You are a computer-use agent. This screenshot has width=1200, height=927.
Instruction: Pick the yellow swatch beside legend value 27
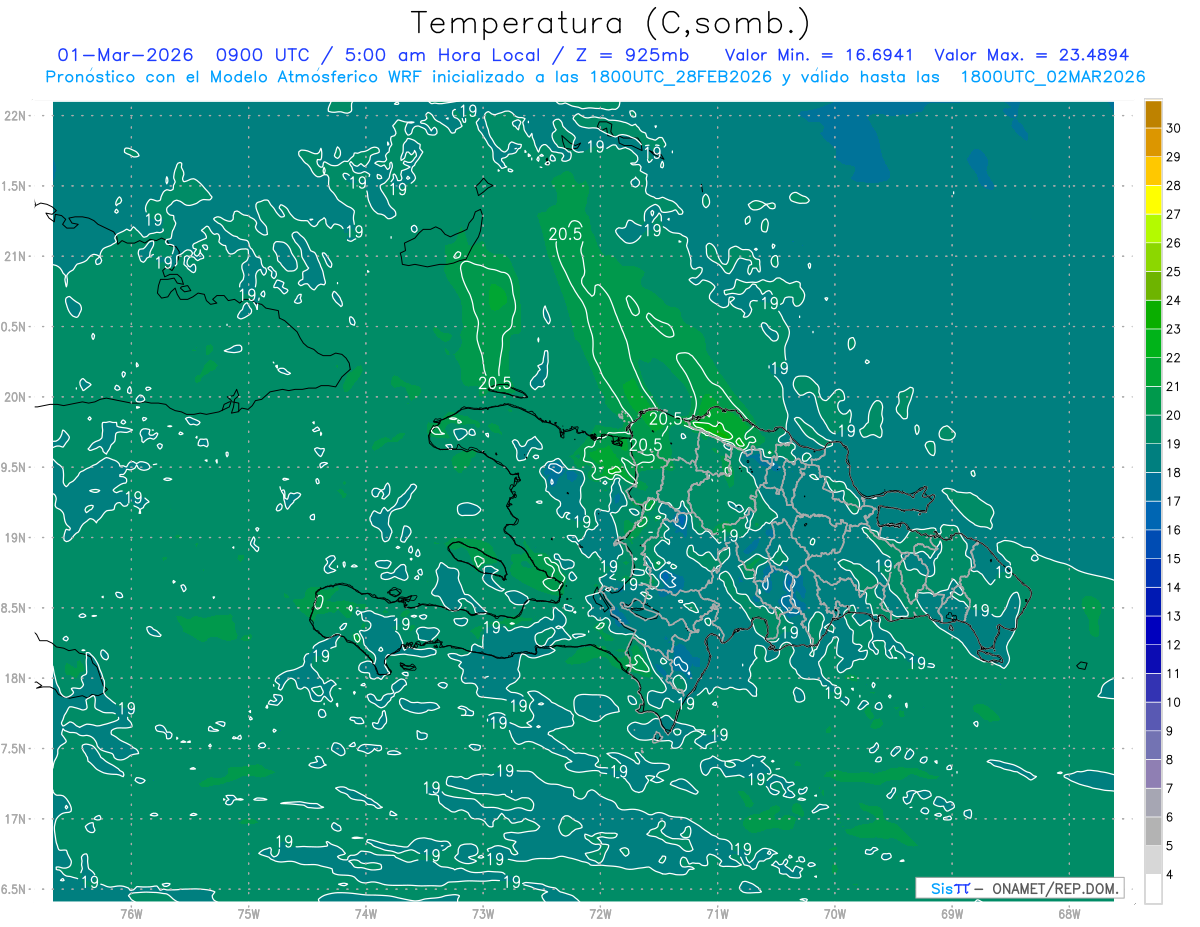click(1153, 214)
